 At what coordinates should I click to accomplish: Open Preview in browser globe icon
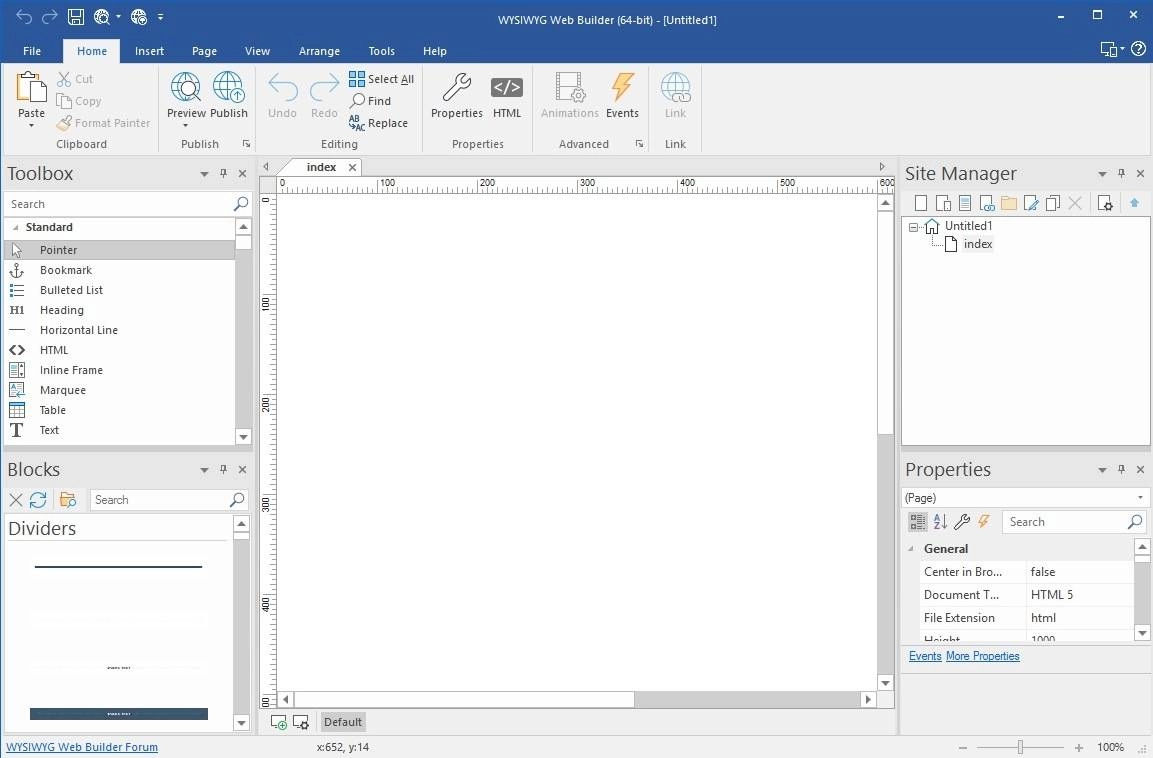click(185, 87)
